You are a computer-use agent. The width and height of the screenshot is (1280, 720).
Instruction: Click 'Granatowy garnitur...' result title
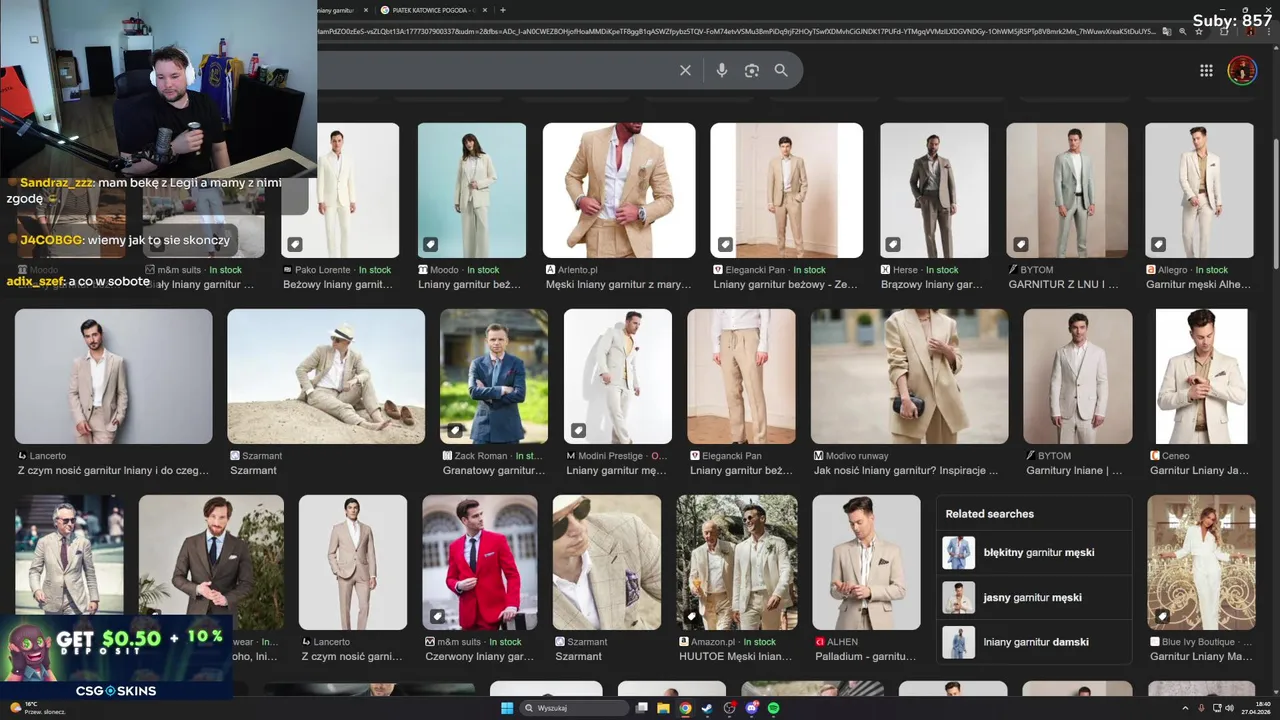(x=494, y=470)
